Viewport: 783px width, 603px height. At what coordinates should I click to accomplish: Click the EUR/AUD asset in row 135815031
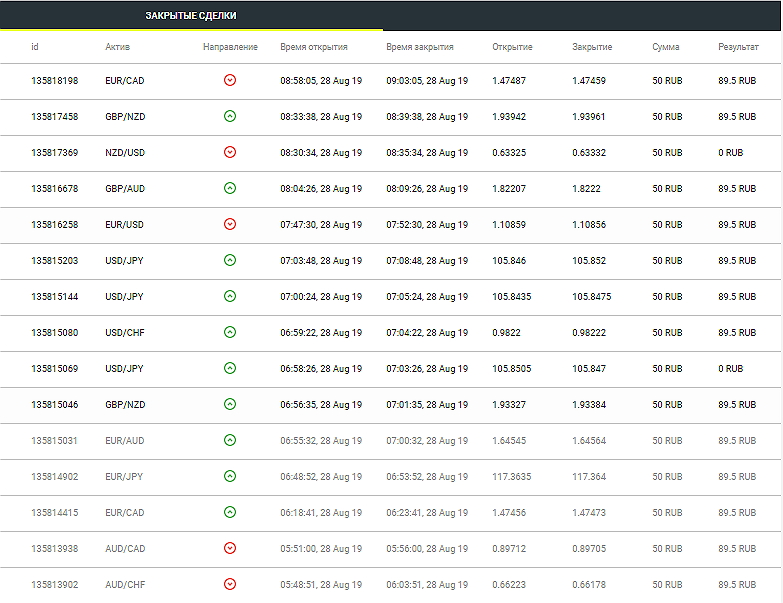124,441
